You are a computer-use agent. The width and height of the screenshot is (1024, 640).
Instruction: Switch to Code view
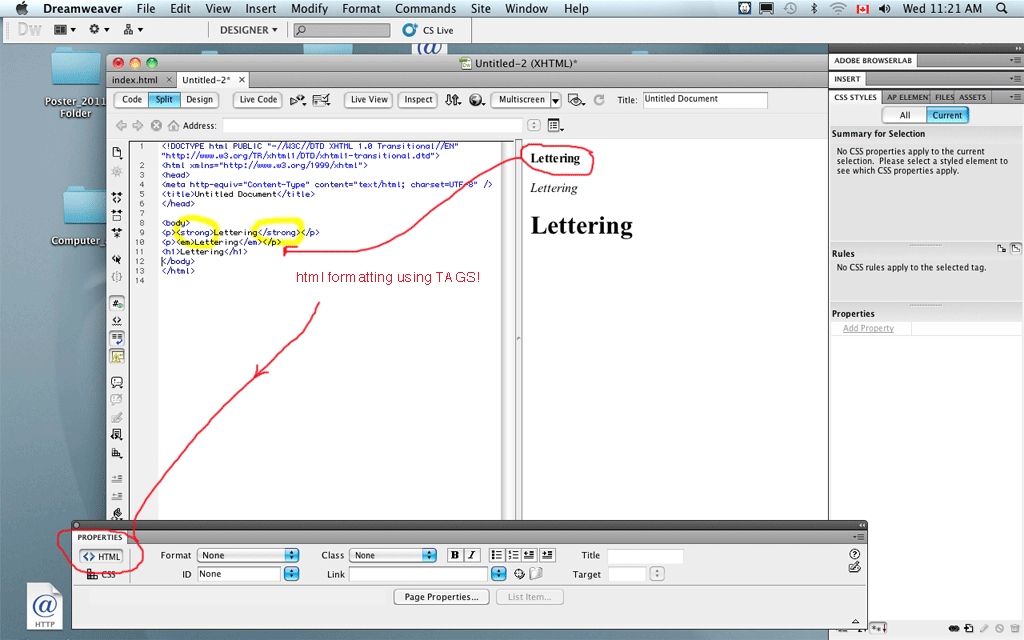click(x=131, y=100)
